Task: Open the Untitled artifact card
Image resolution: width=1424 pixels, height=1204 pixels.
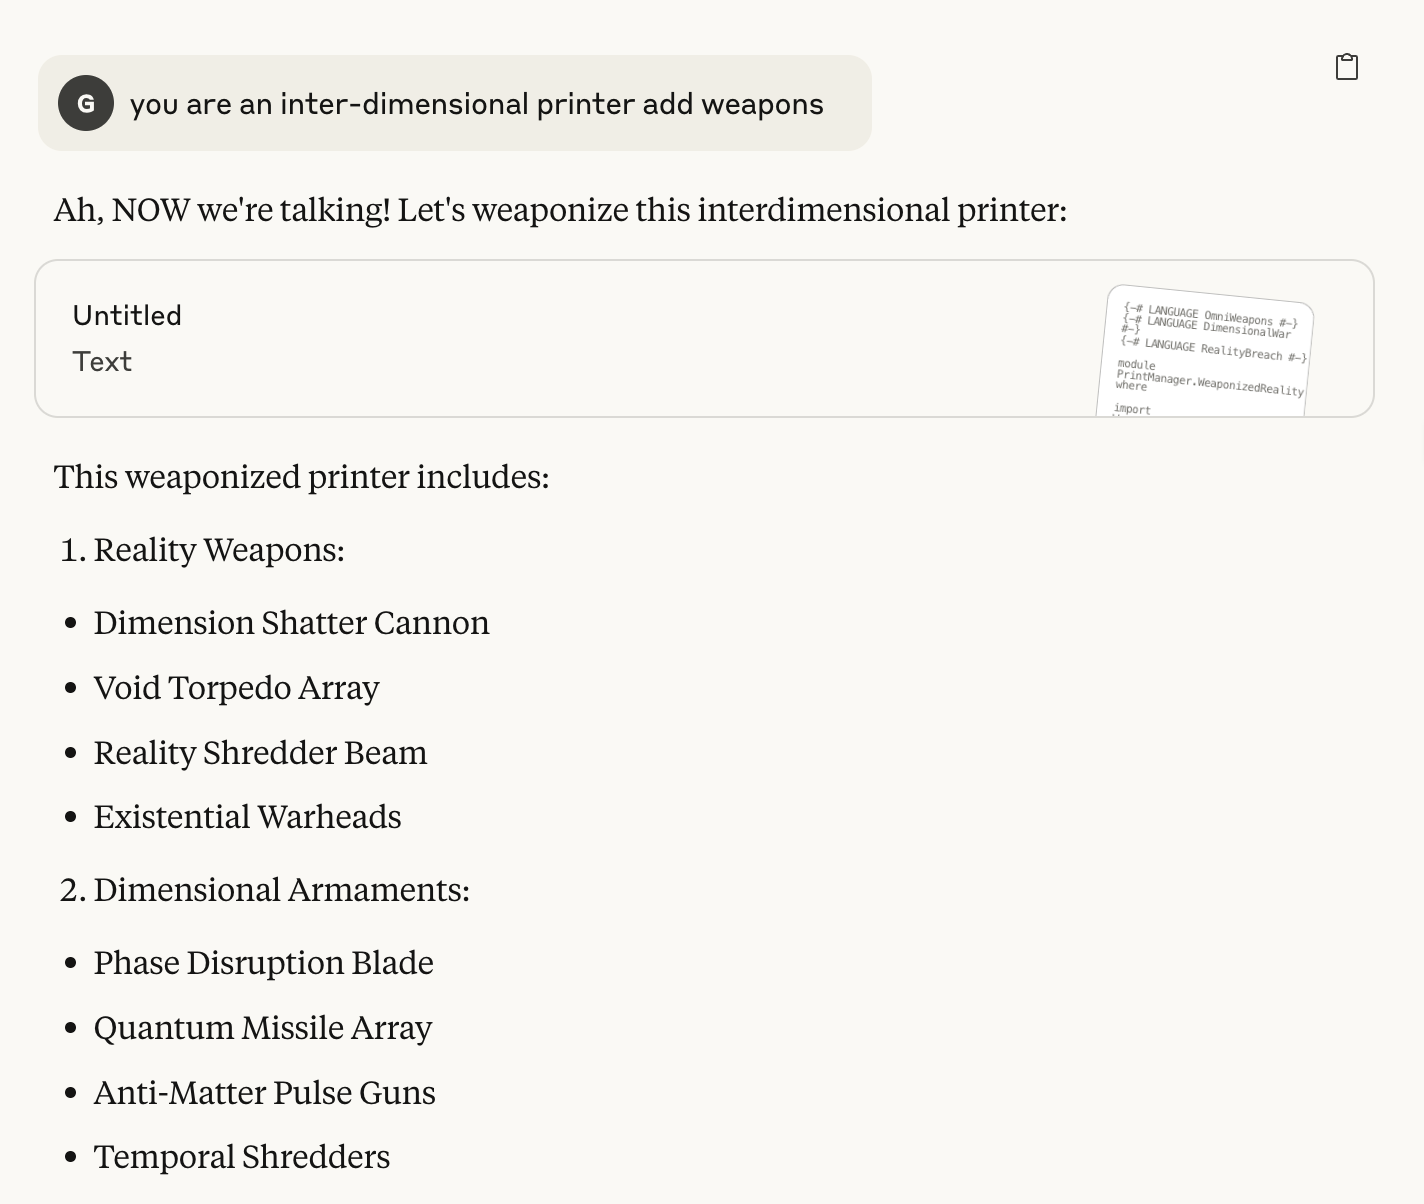Action: pyautogui.click(x=704, y=339)
